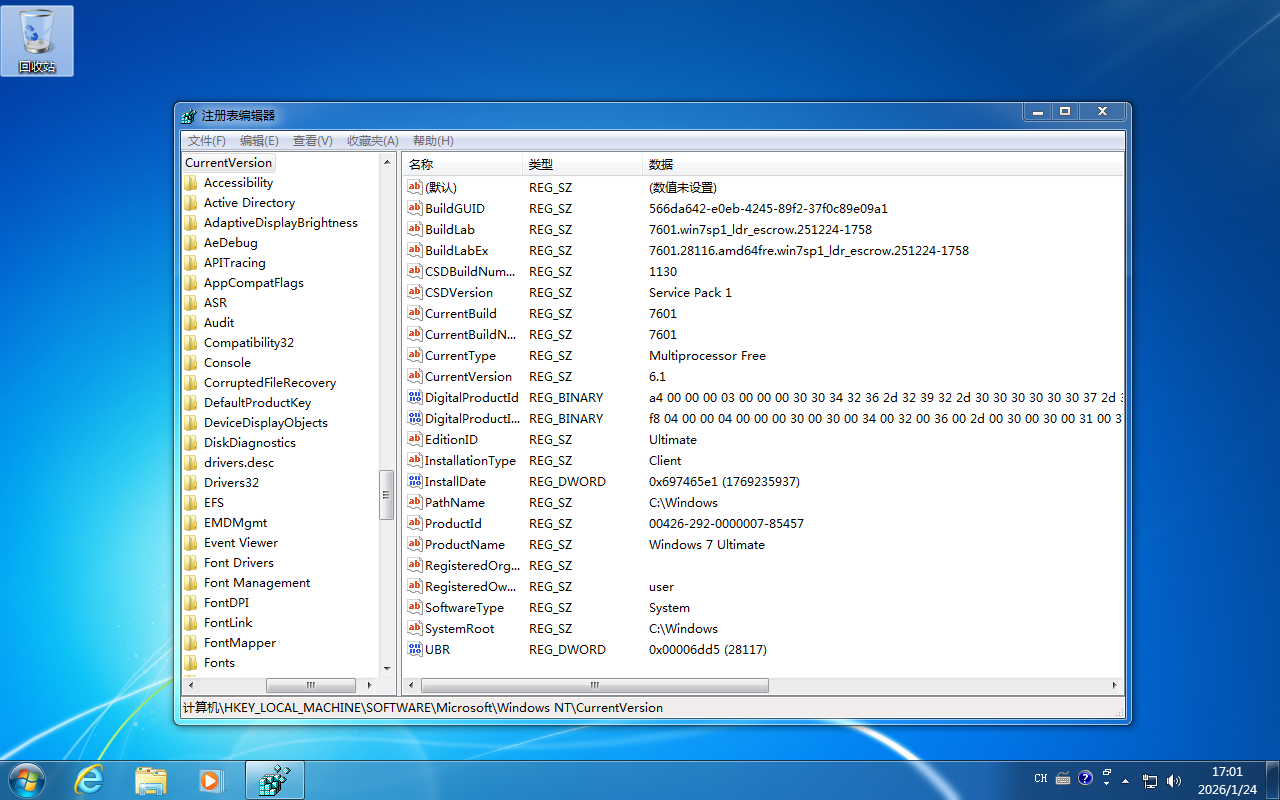The width and height of the screenshot is (1280, 800).
Task: Click the values pane horizontal scroll right arrow
Action: pos(1116,686)
